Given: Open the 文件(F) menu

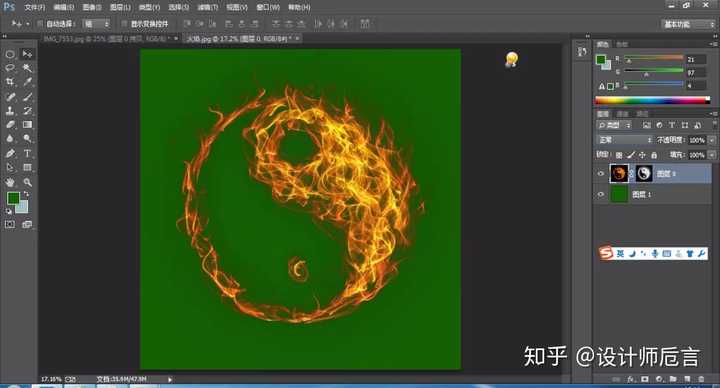Looking at the screenshot, I should [34, 7].
